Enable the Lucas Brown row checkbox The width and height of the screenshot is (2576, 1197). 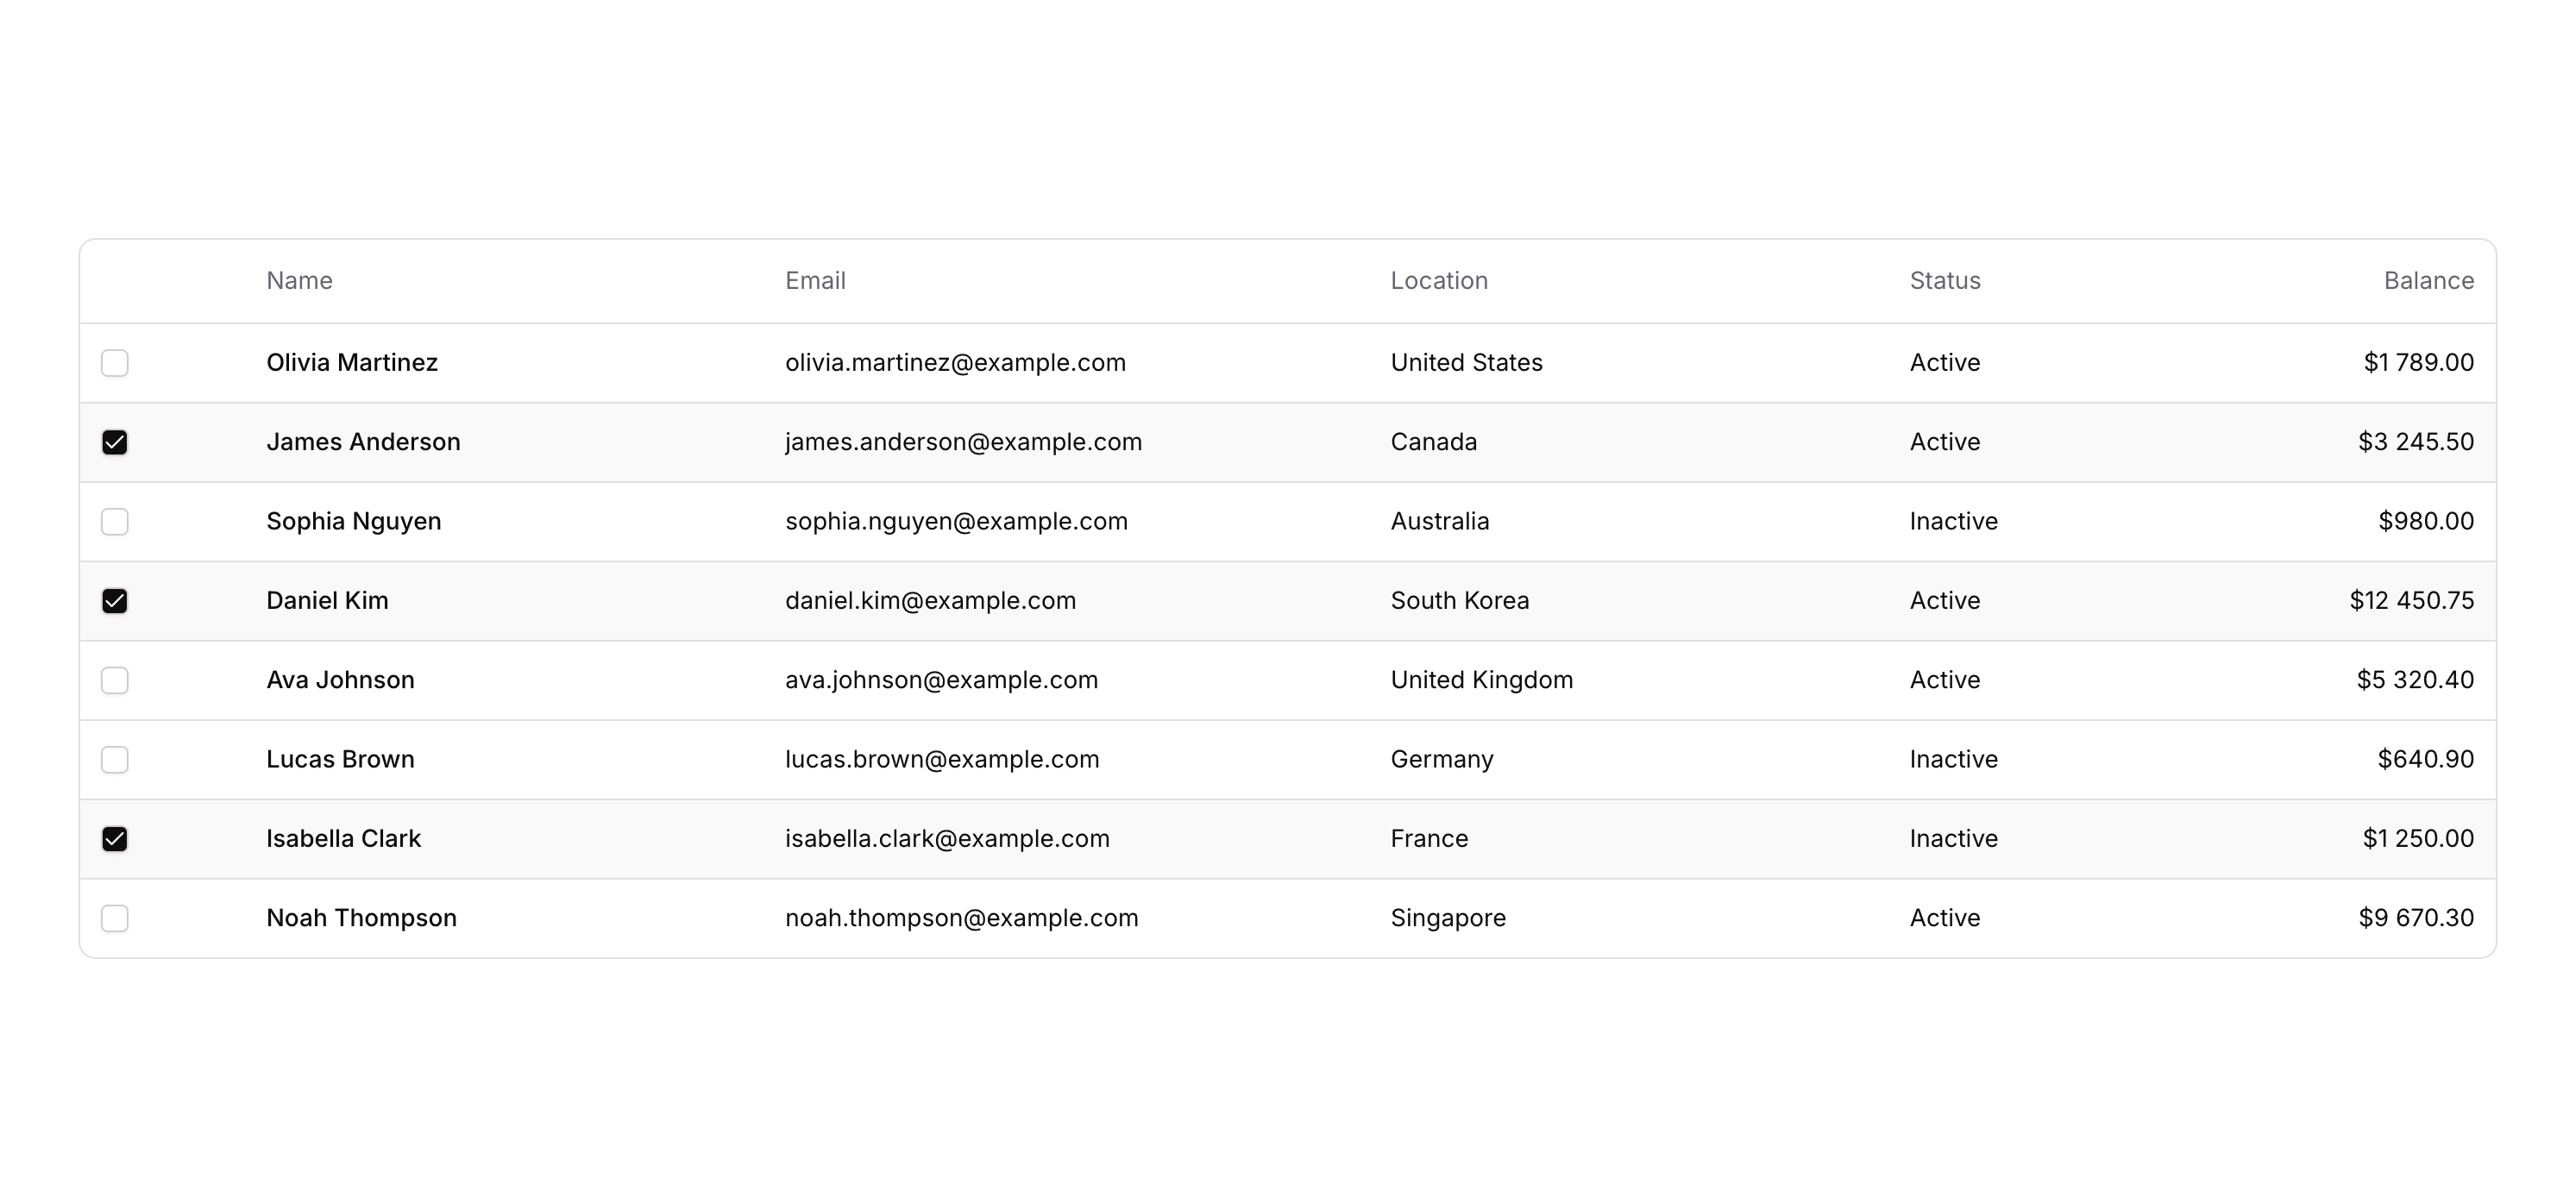[115, 760]
